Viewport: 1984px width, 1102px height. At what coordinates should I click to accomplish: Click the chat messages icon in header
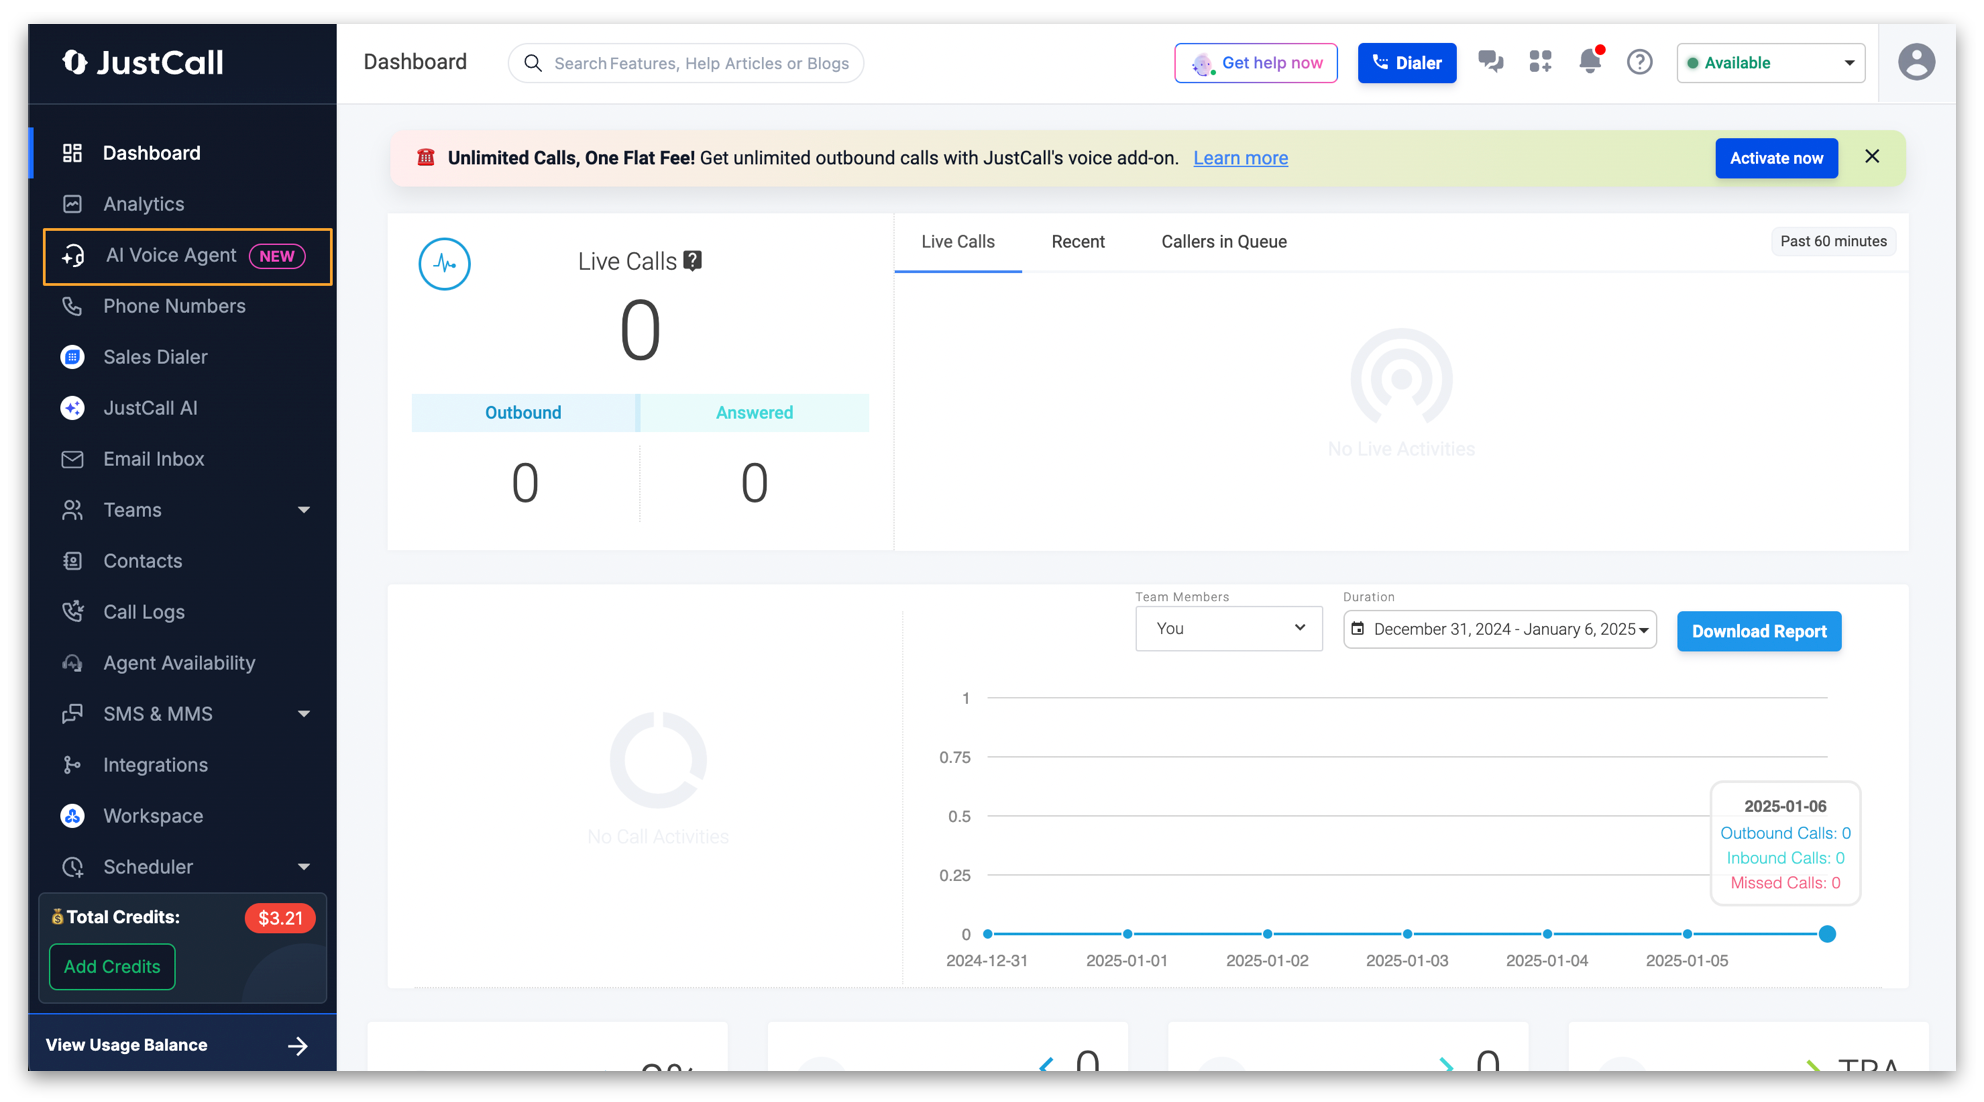(x=1490, y=62)
